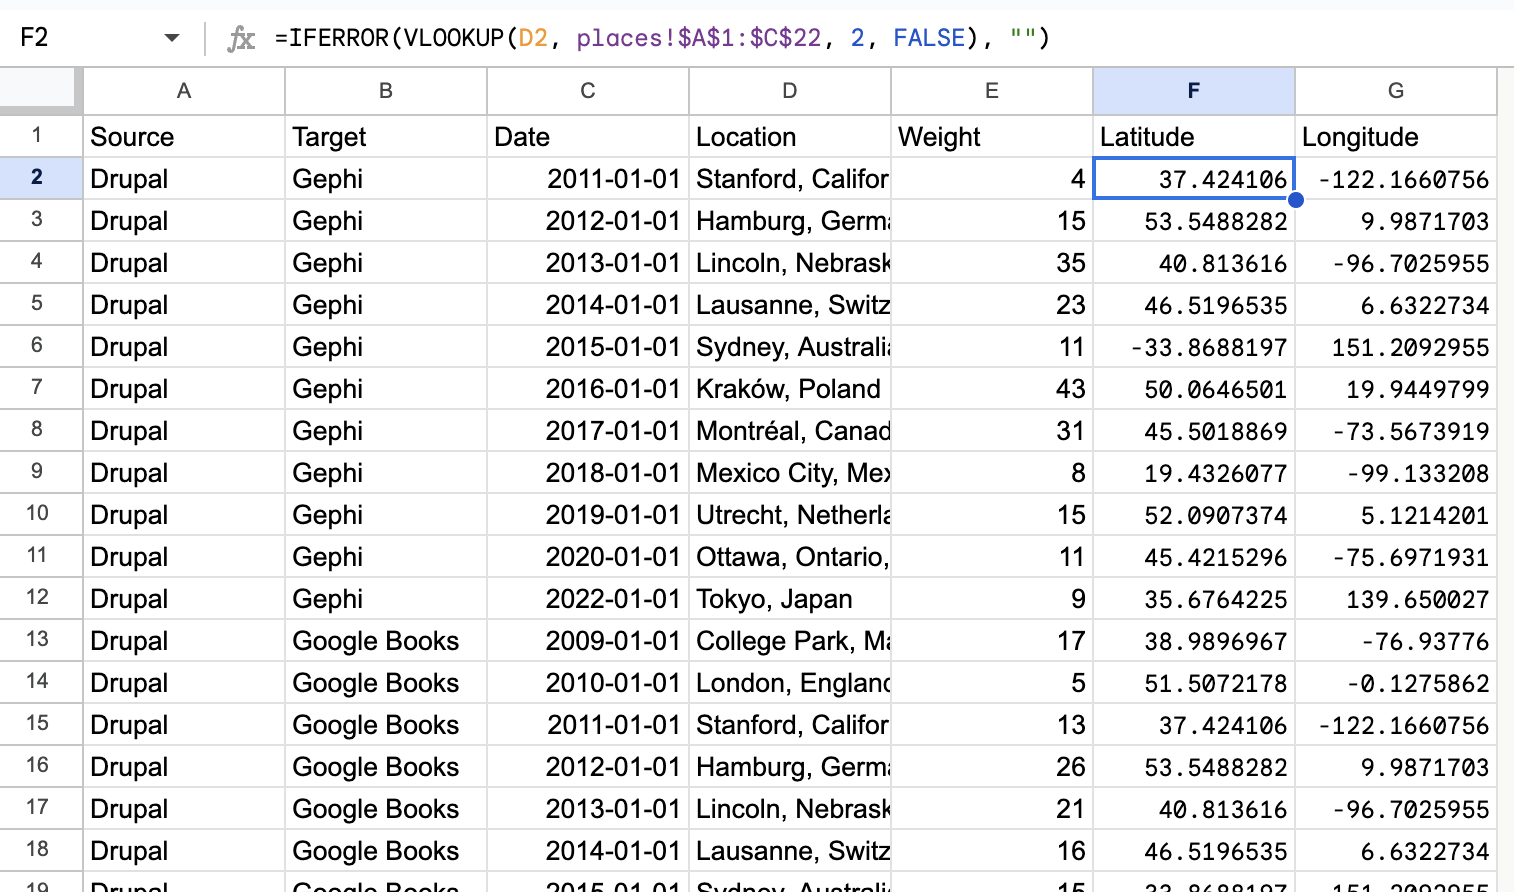Select the Kraków, Poland location cell
Viewport: 1514px width, 892px height.
click(x=789, y=389)
